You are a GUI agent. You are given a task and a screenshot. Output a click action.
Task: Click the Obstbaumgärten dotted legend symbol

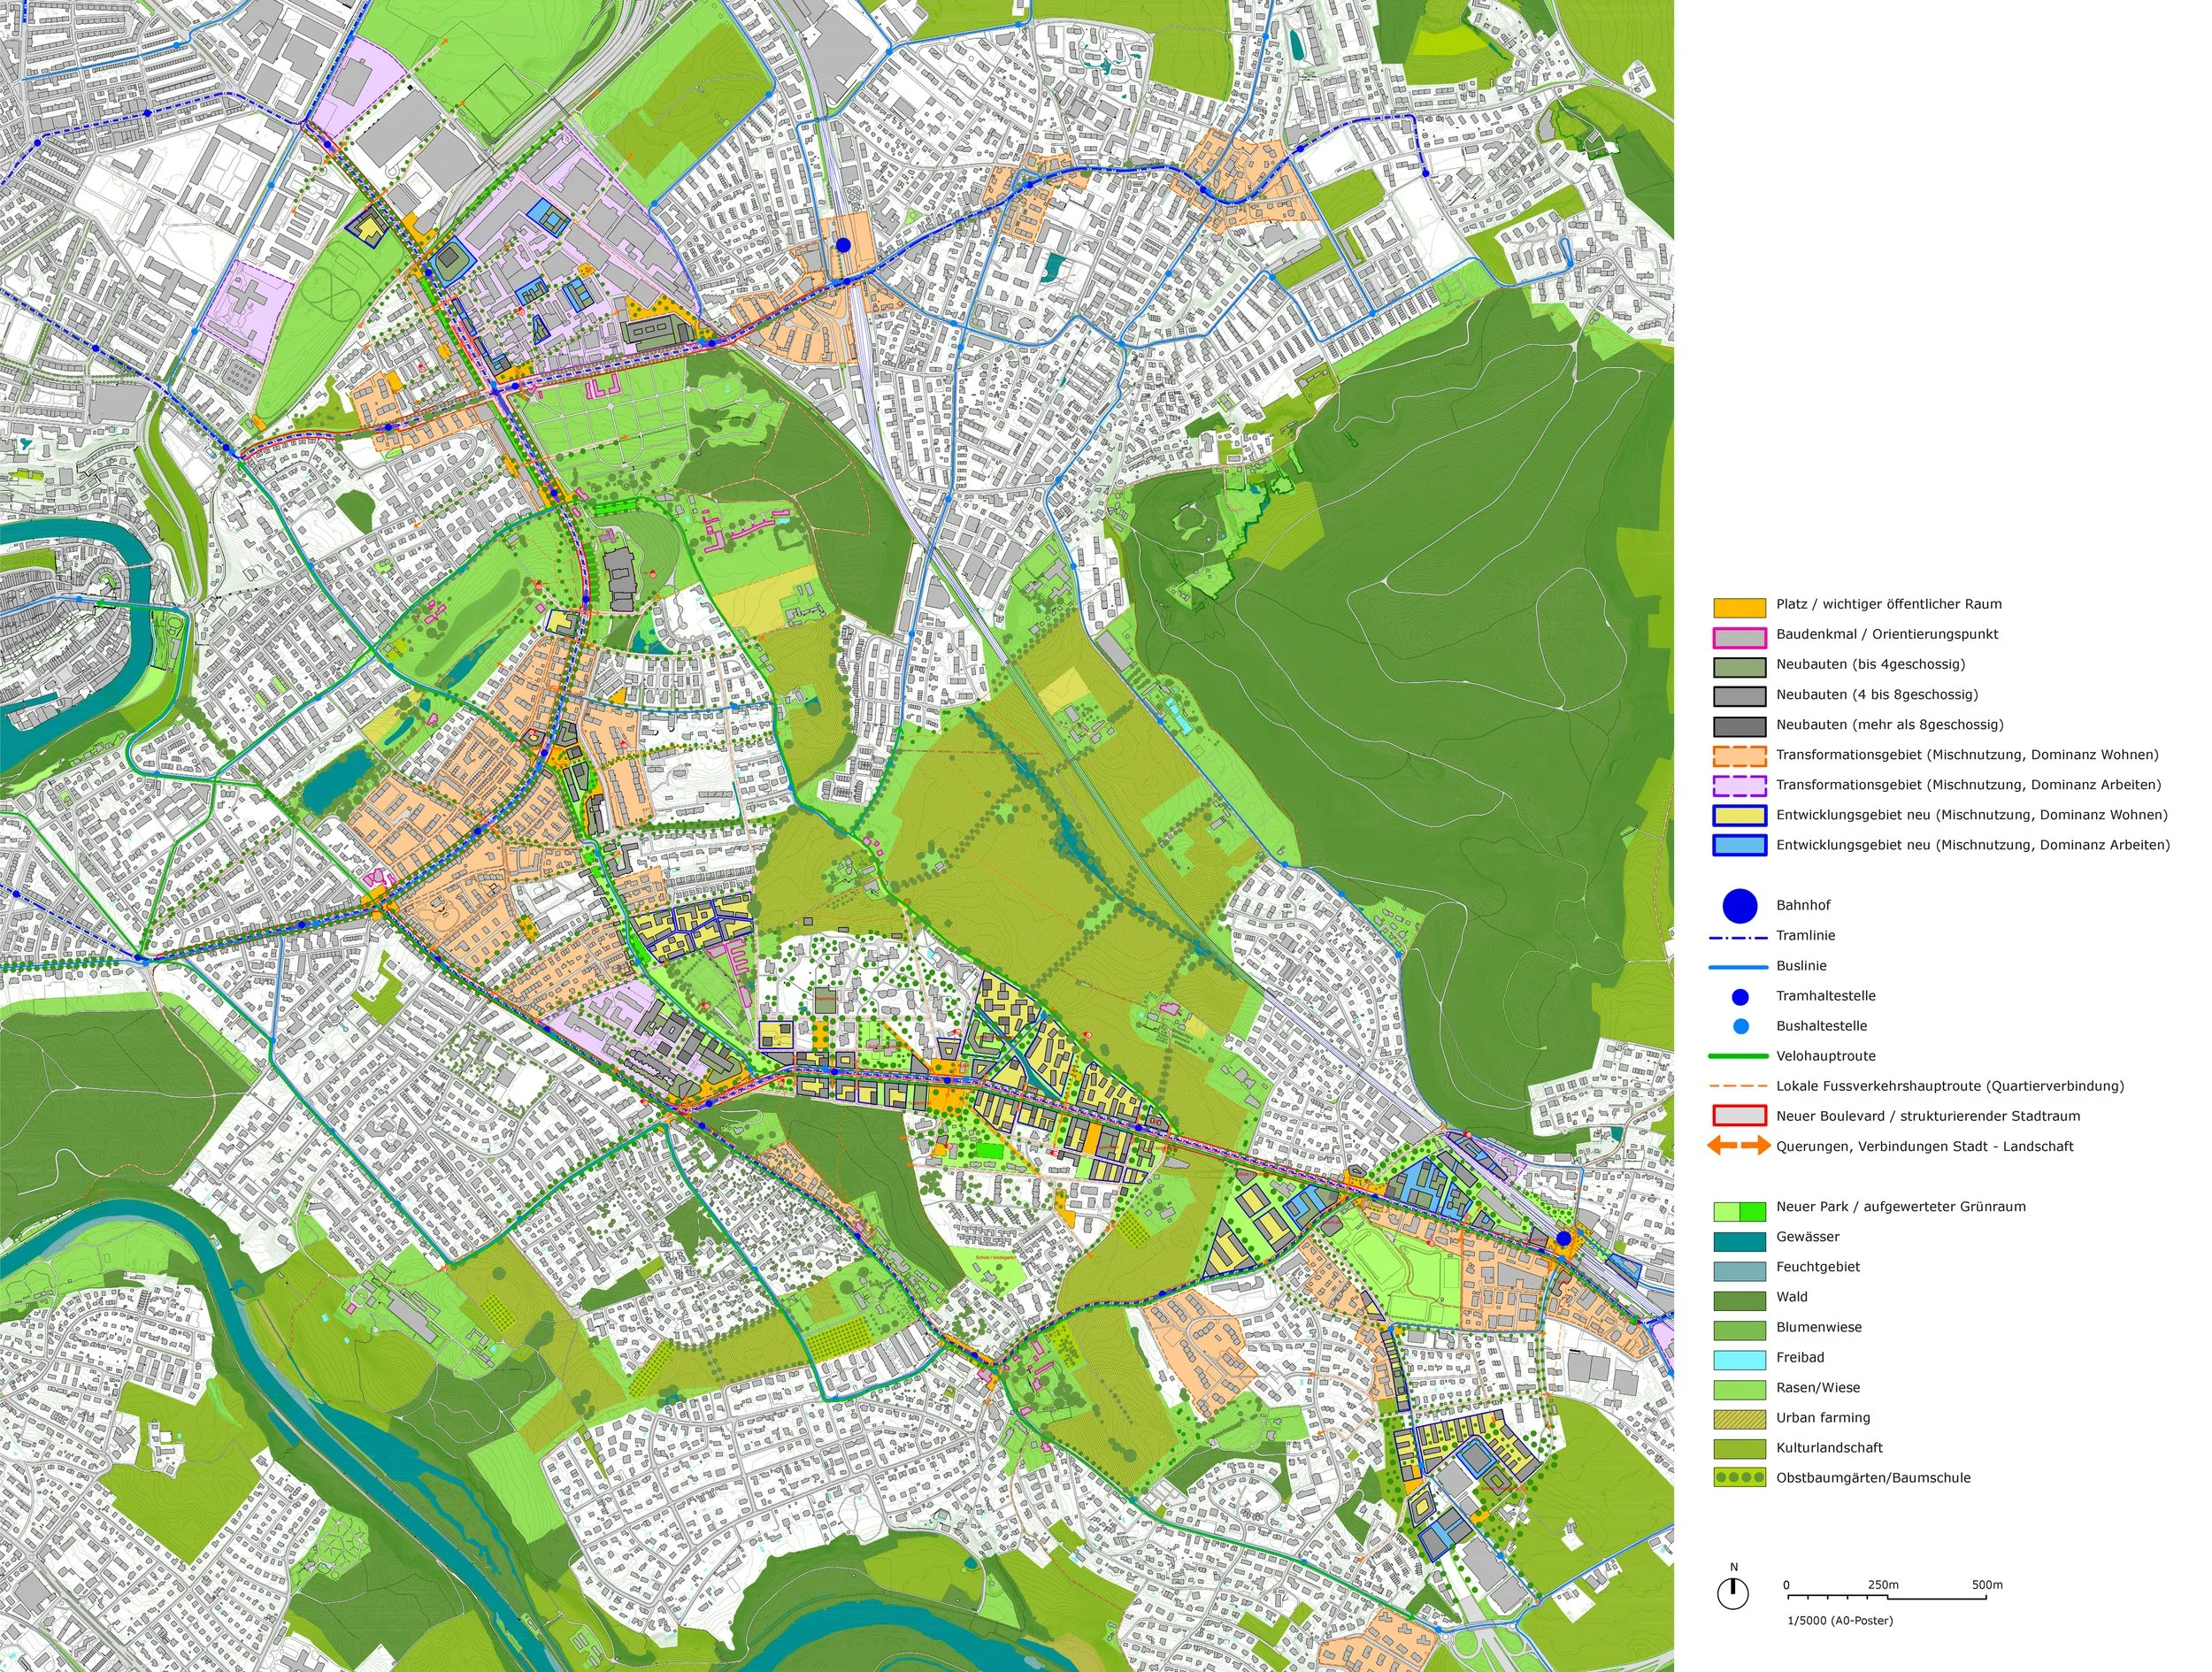pos(1739,1478)
